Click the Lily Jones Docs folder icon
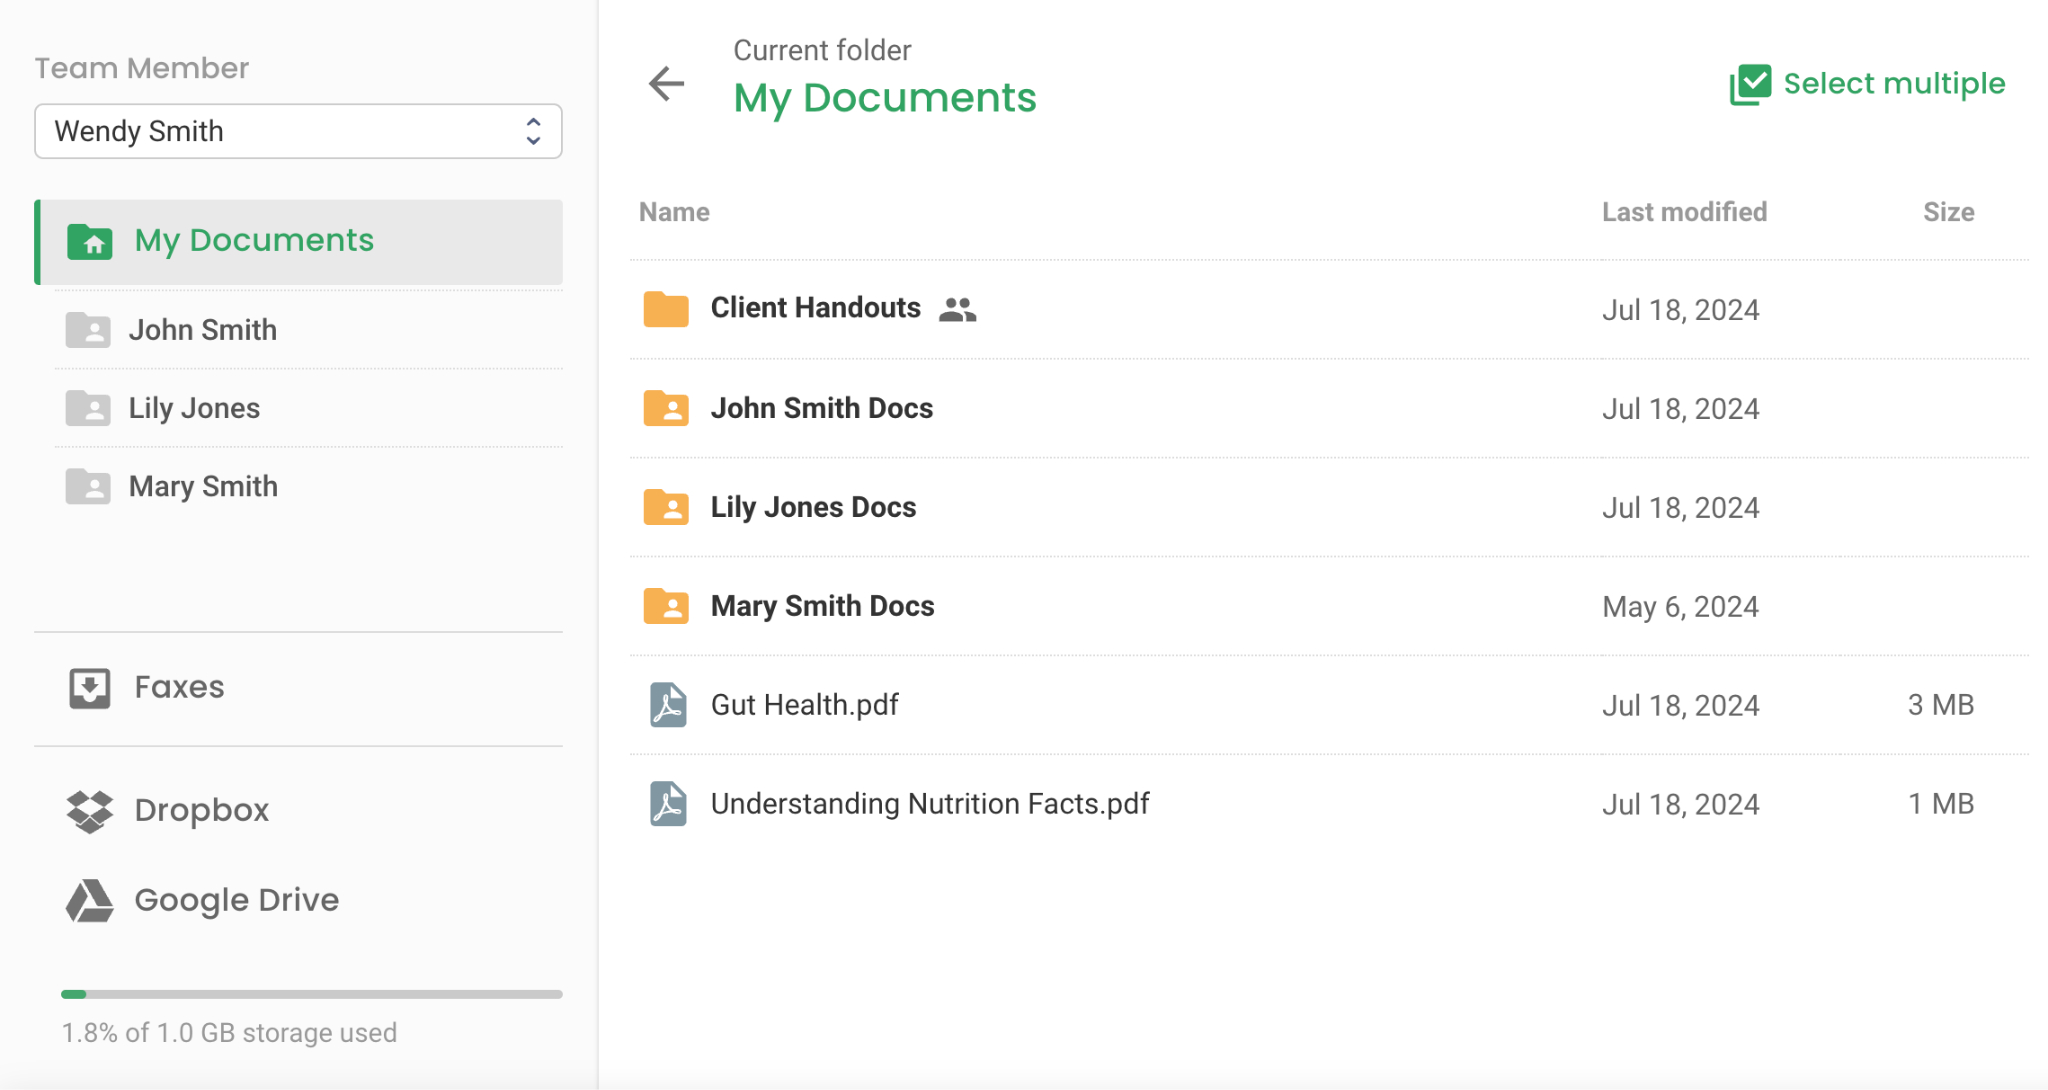This screenshot has height=1090, width=2048. point(666,507)
